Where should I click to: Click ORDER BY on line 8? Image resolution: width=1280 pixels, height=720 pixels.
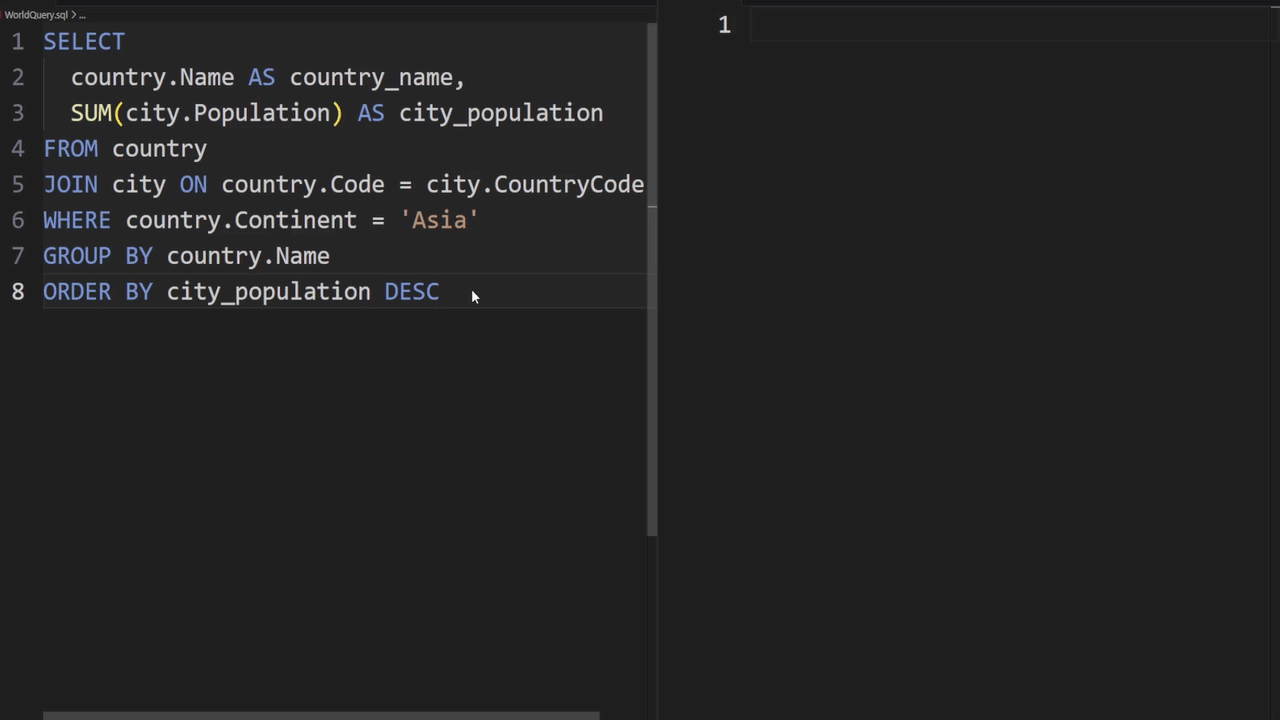tap(98, 292)
